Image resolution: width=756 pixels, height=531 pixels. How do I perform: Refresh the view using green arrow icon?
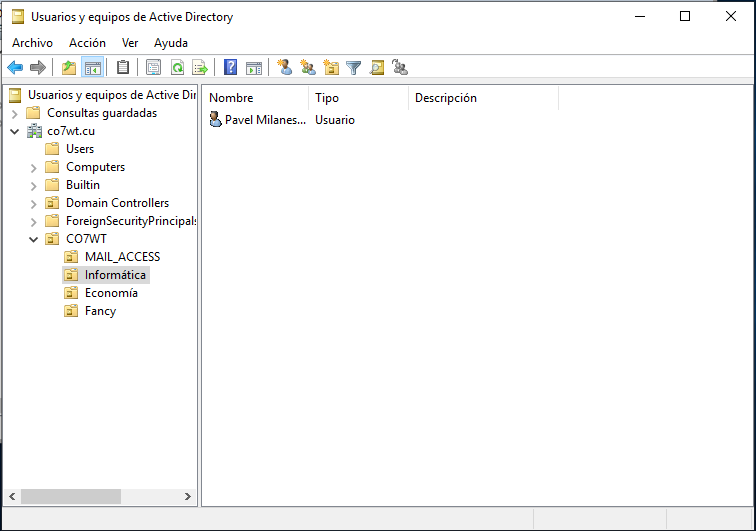[177, 68]
